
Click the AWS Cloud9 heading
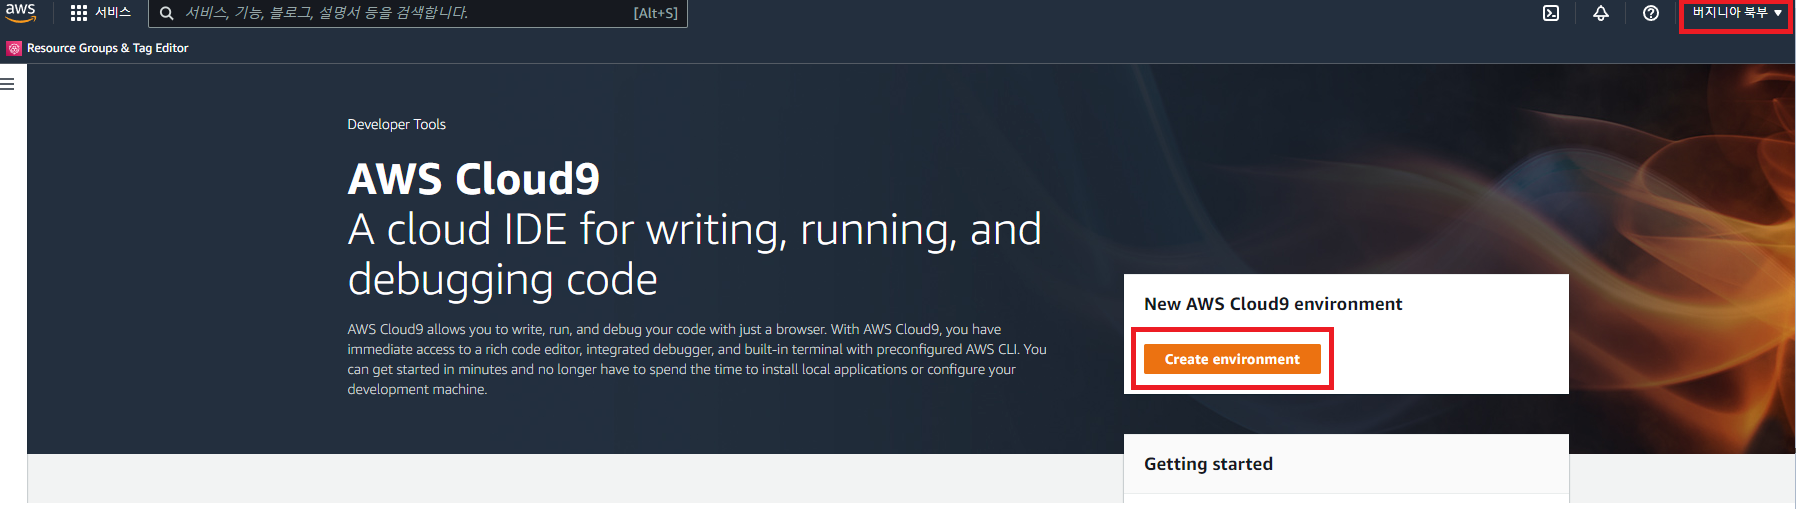[x=474, y=179]
